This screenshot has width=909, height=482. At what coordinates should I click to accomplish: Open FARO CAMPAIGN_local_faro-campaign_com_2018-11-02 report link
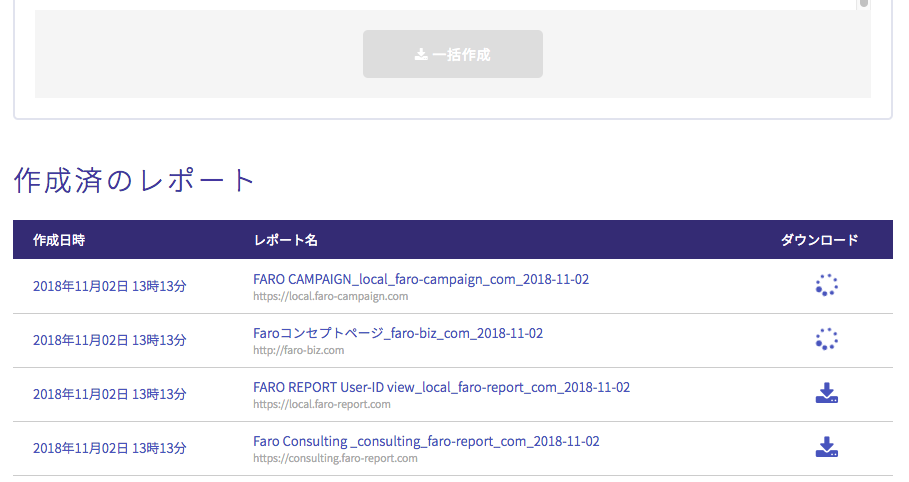(421, 279)
